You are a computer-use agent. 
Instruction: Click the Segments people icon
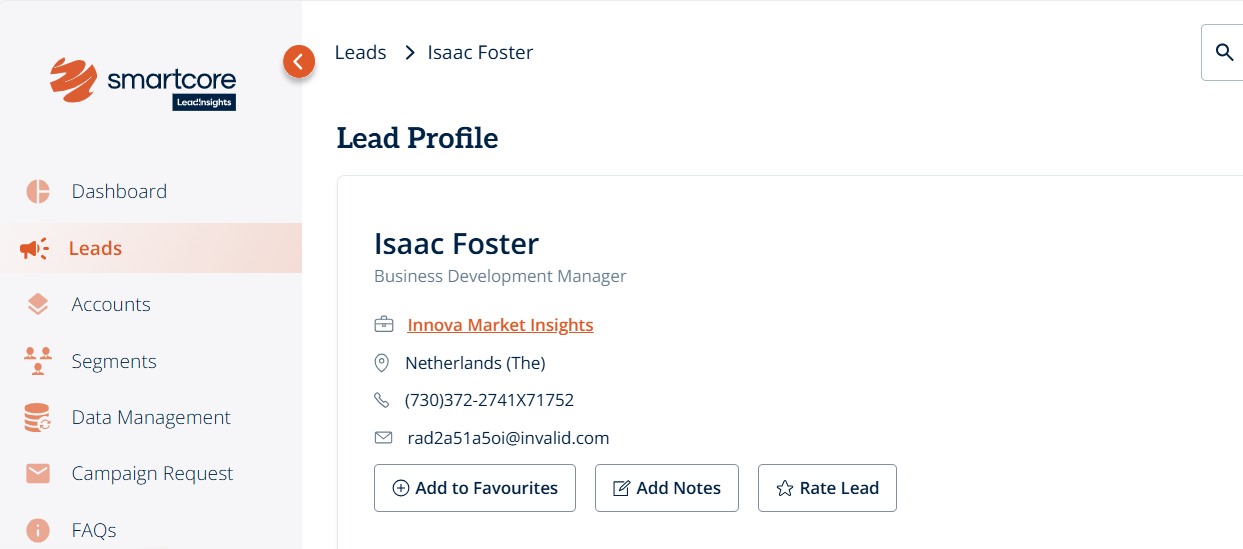[x=38, y=361]
